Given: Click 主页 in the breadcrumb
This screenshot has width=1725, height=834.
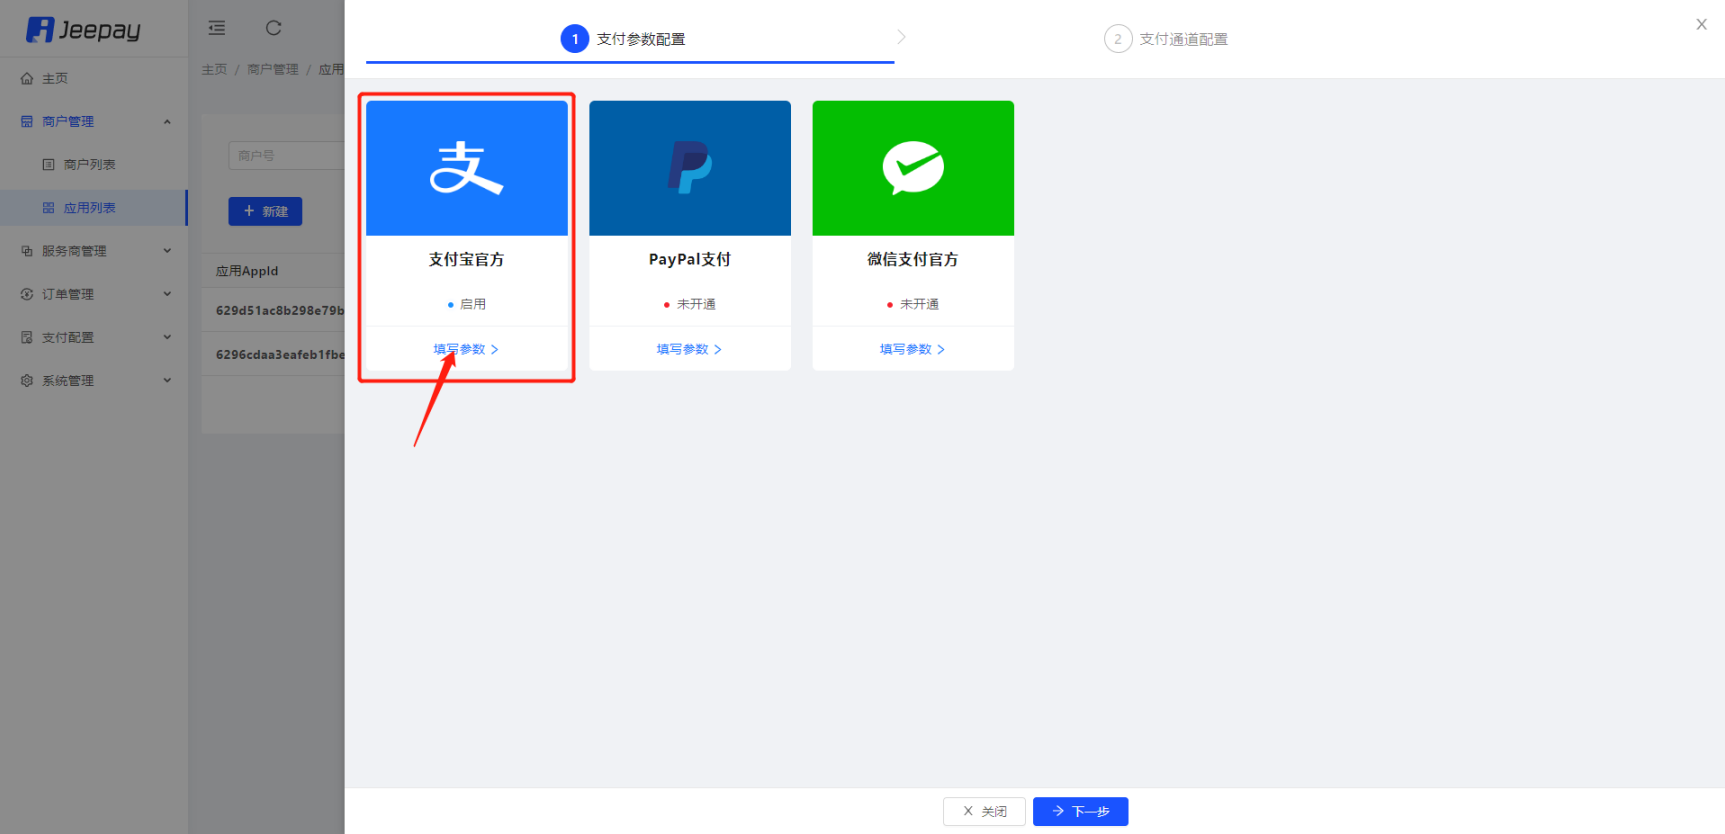Looking at the screenshot, I should click(214, 69).
